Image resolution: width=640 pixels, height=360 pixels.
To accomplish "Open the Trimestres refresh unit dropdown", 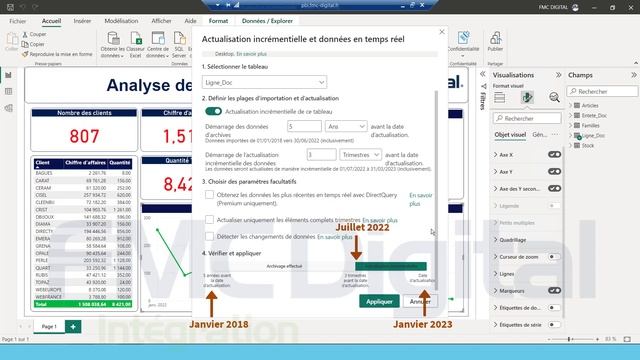I will coord(360,155).
